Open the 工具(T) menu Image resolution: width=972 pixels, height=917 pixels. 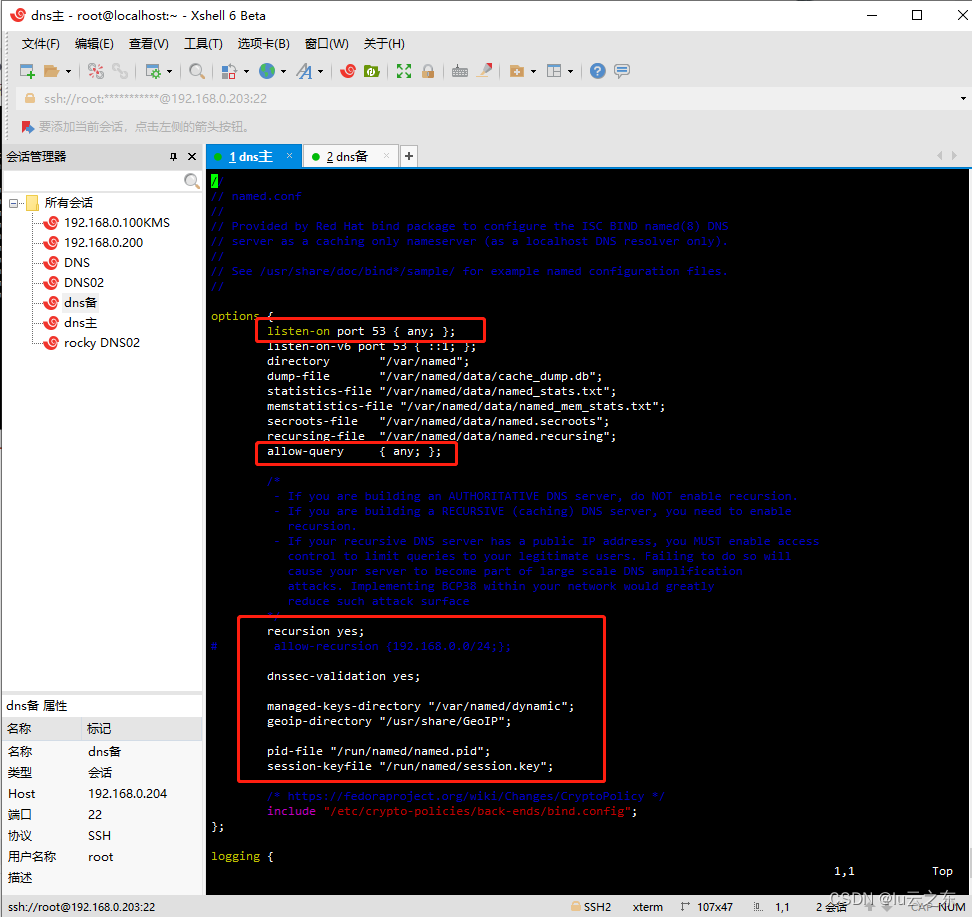tap(203, 44)
